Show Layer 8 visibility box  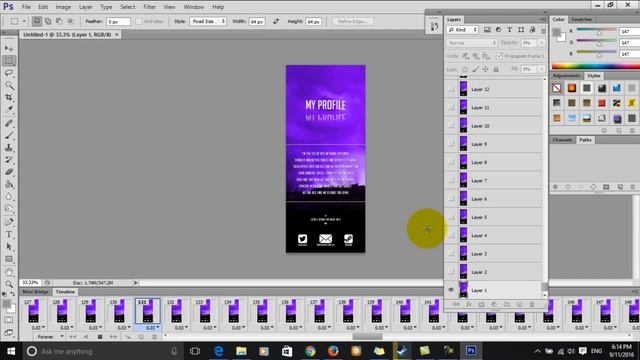pyautogui.click(x=451, y=162)
